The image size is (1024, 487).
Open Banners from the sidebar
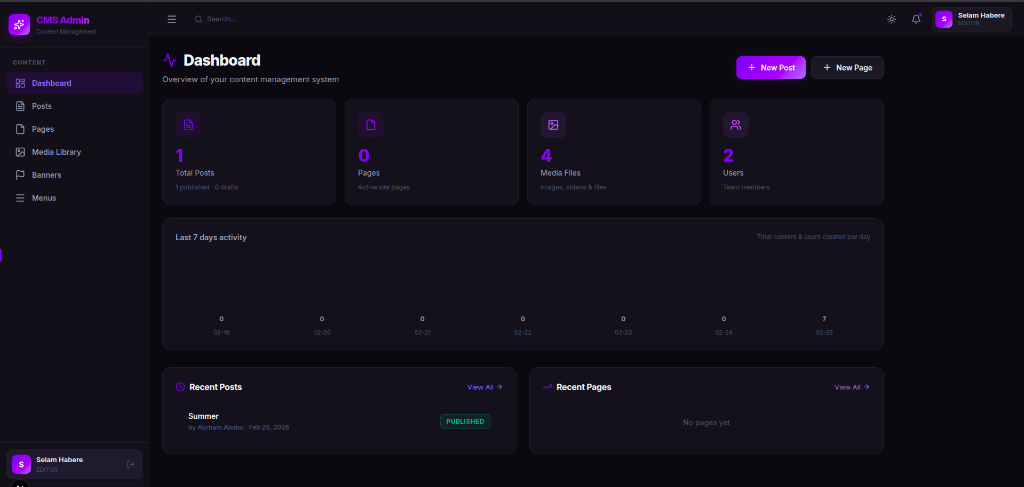tap(74, 175)
